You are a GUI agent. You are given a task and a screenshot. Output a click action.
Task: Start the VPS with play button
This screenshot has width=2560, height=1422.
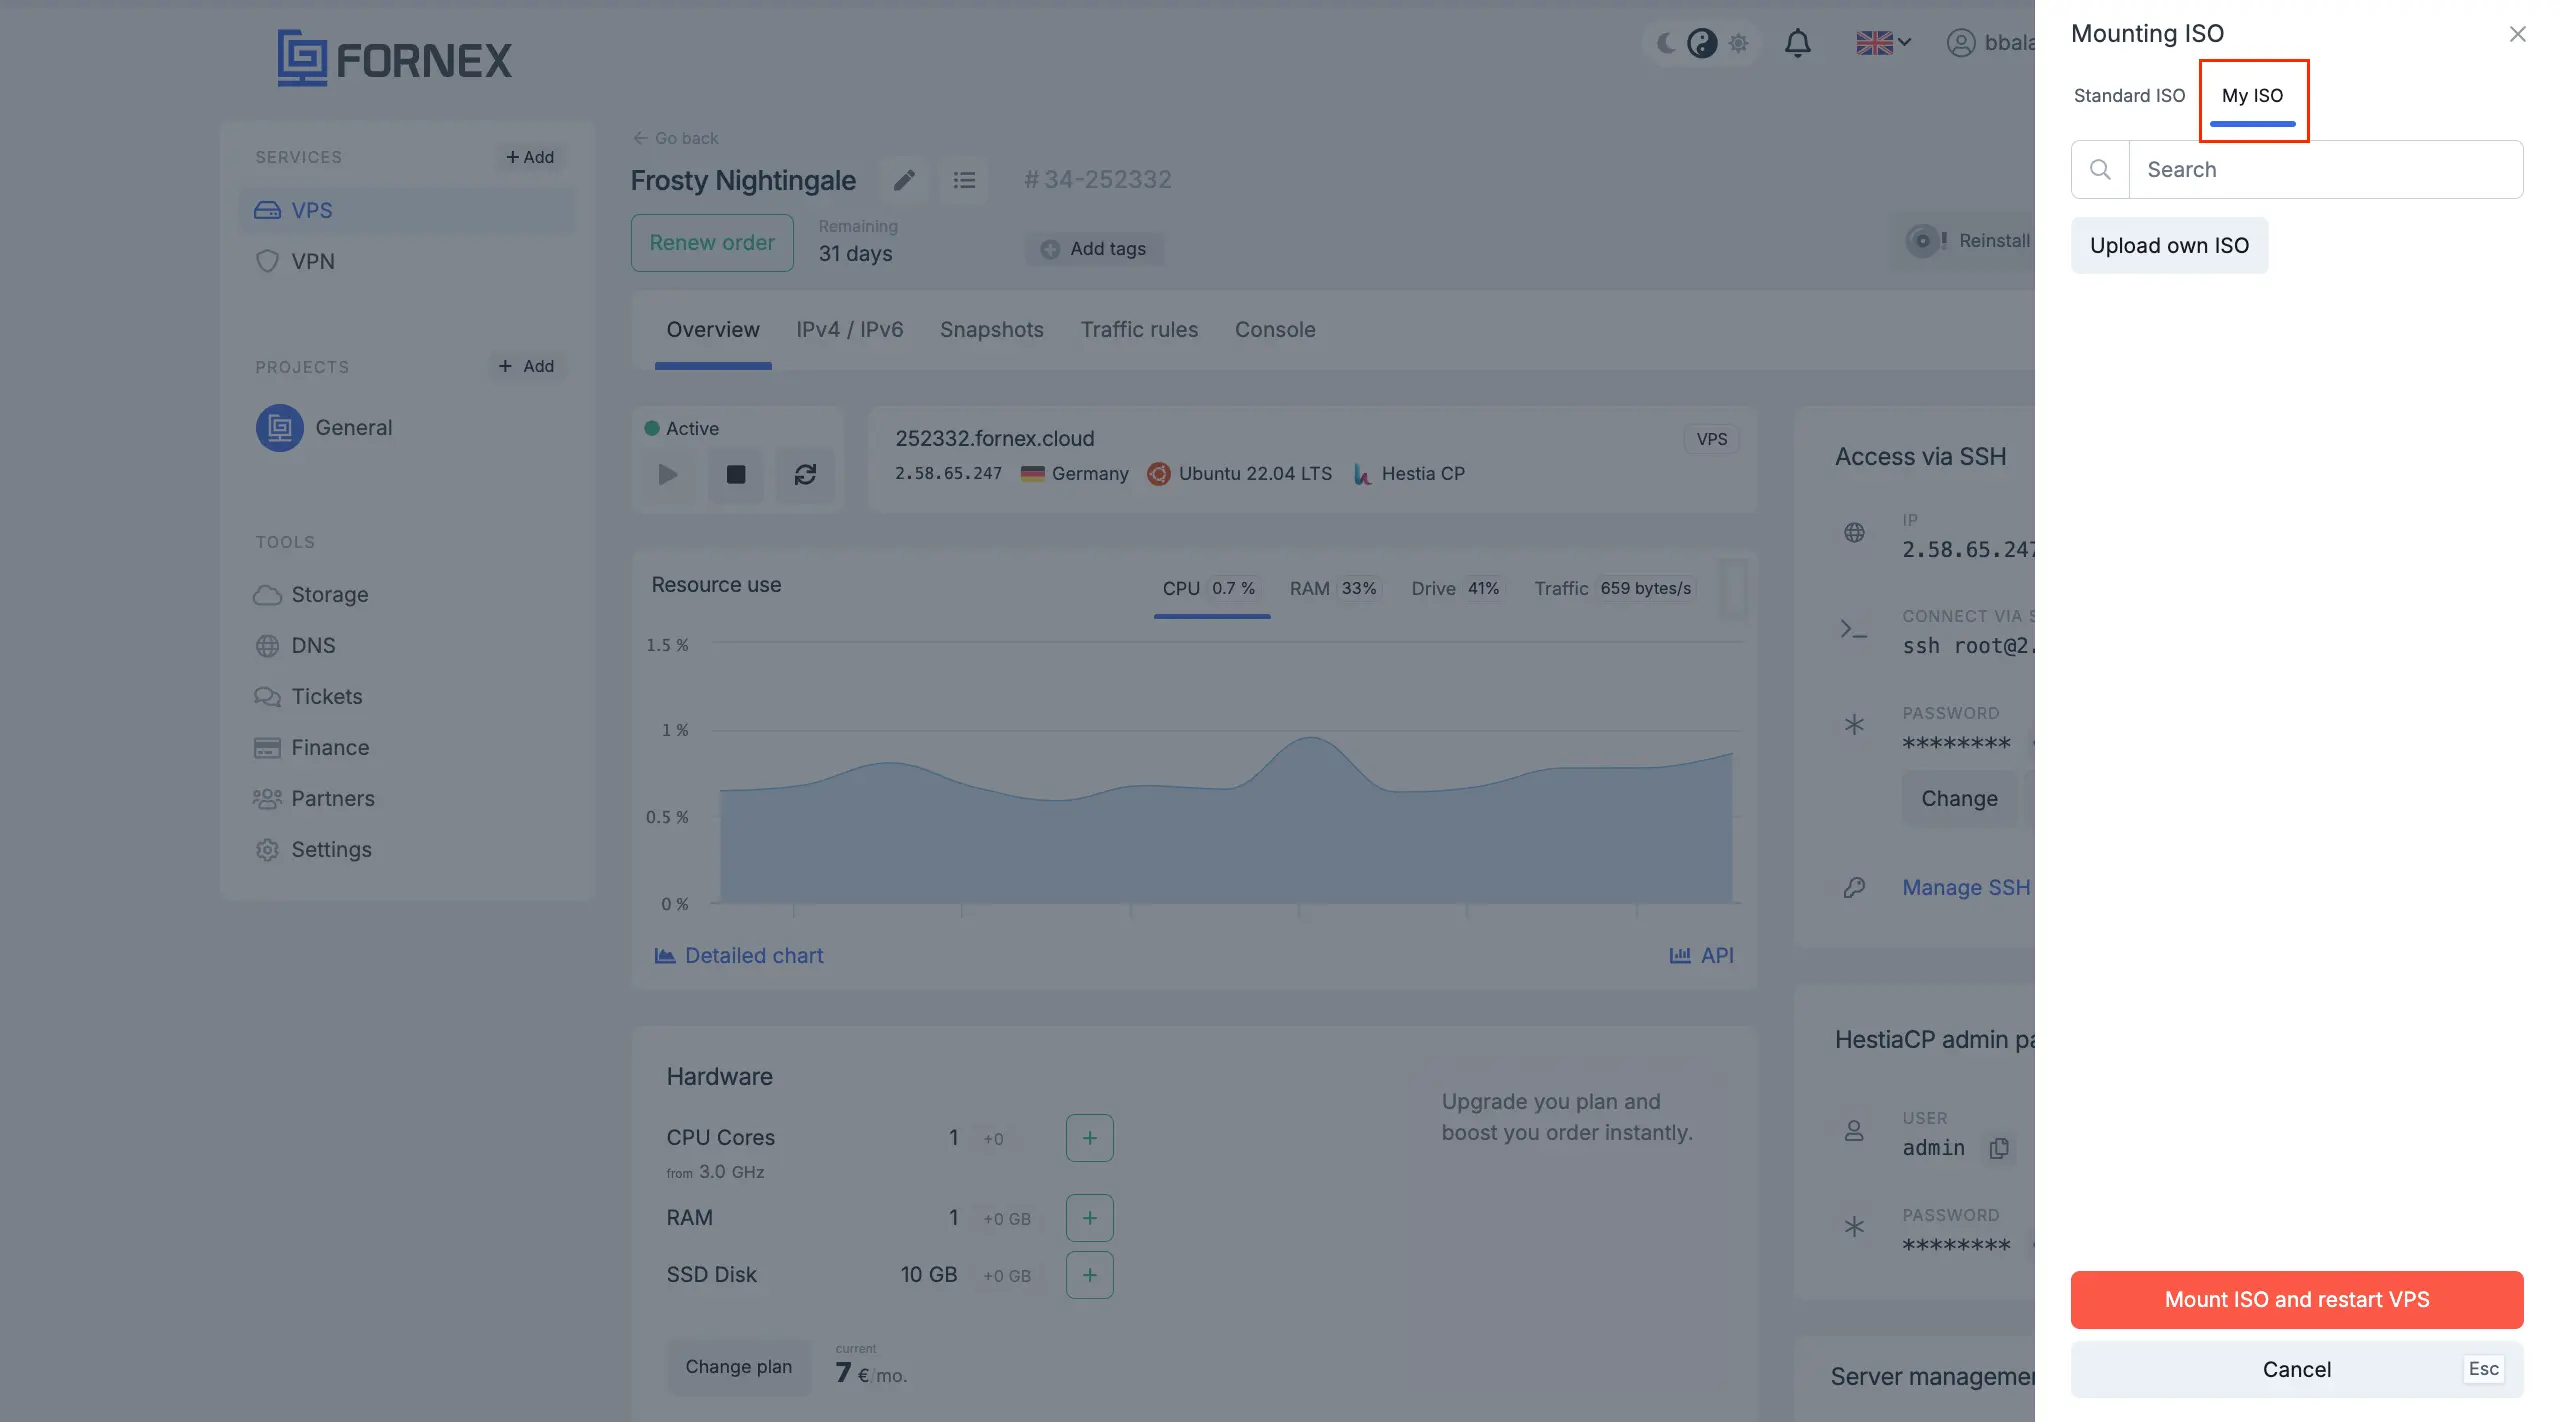(668, 474)
